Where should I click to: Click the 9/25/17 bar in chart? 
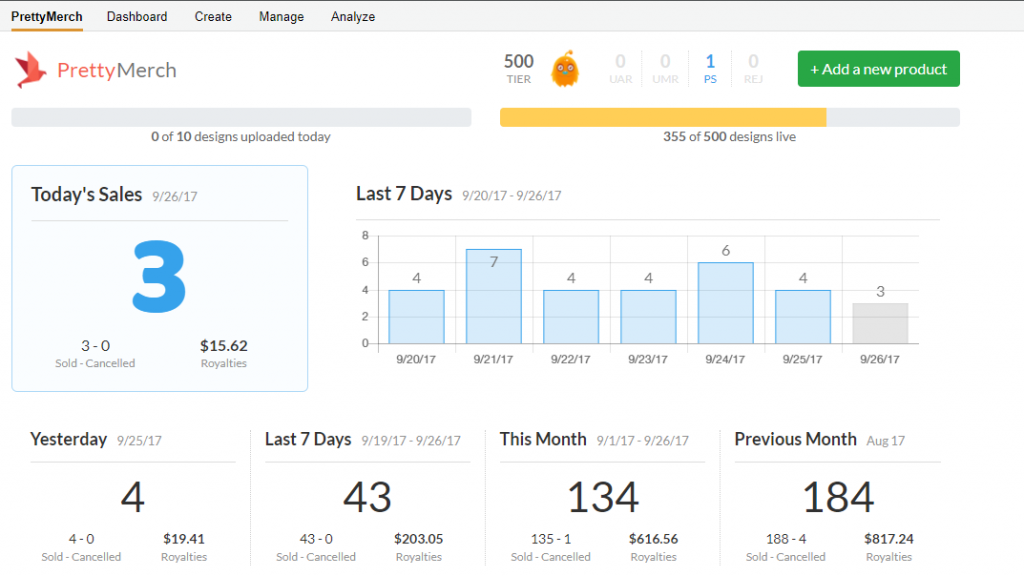(803, 317)
